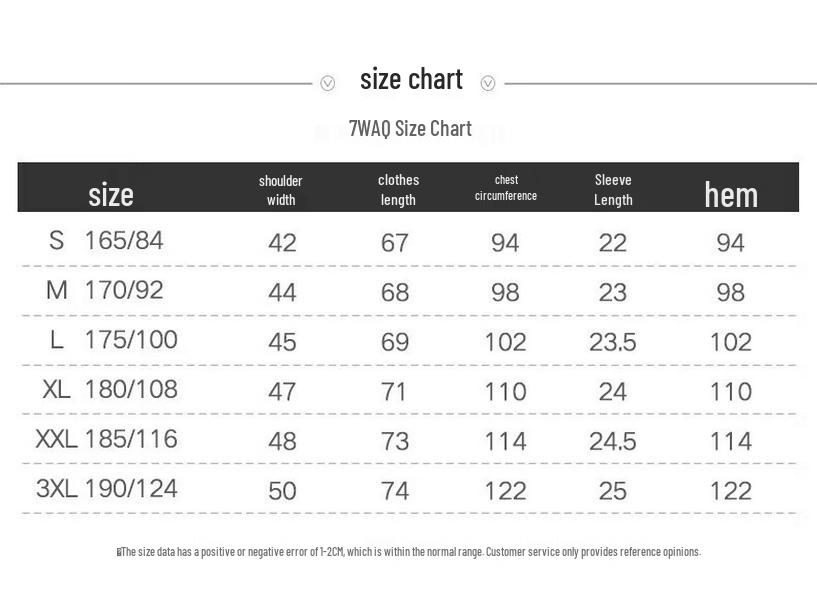The image size is (817, 613).
Task: Select the M 170/92 size row label
Action: click(105, 290)
